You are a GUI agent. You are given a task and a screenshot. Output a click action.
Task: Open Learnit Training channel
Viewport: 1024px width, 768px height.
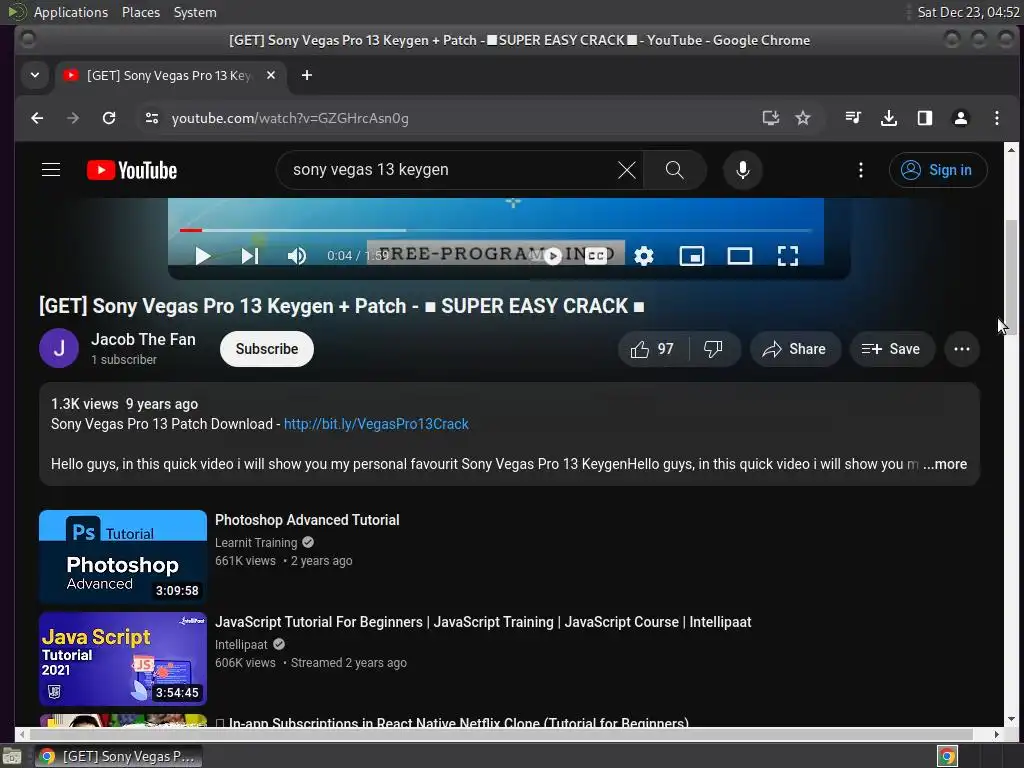point(256,543)
